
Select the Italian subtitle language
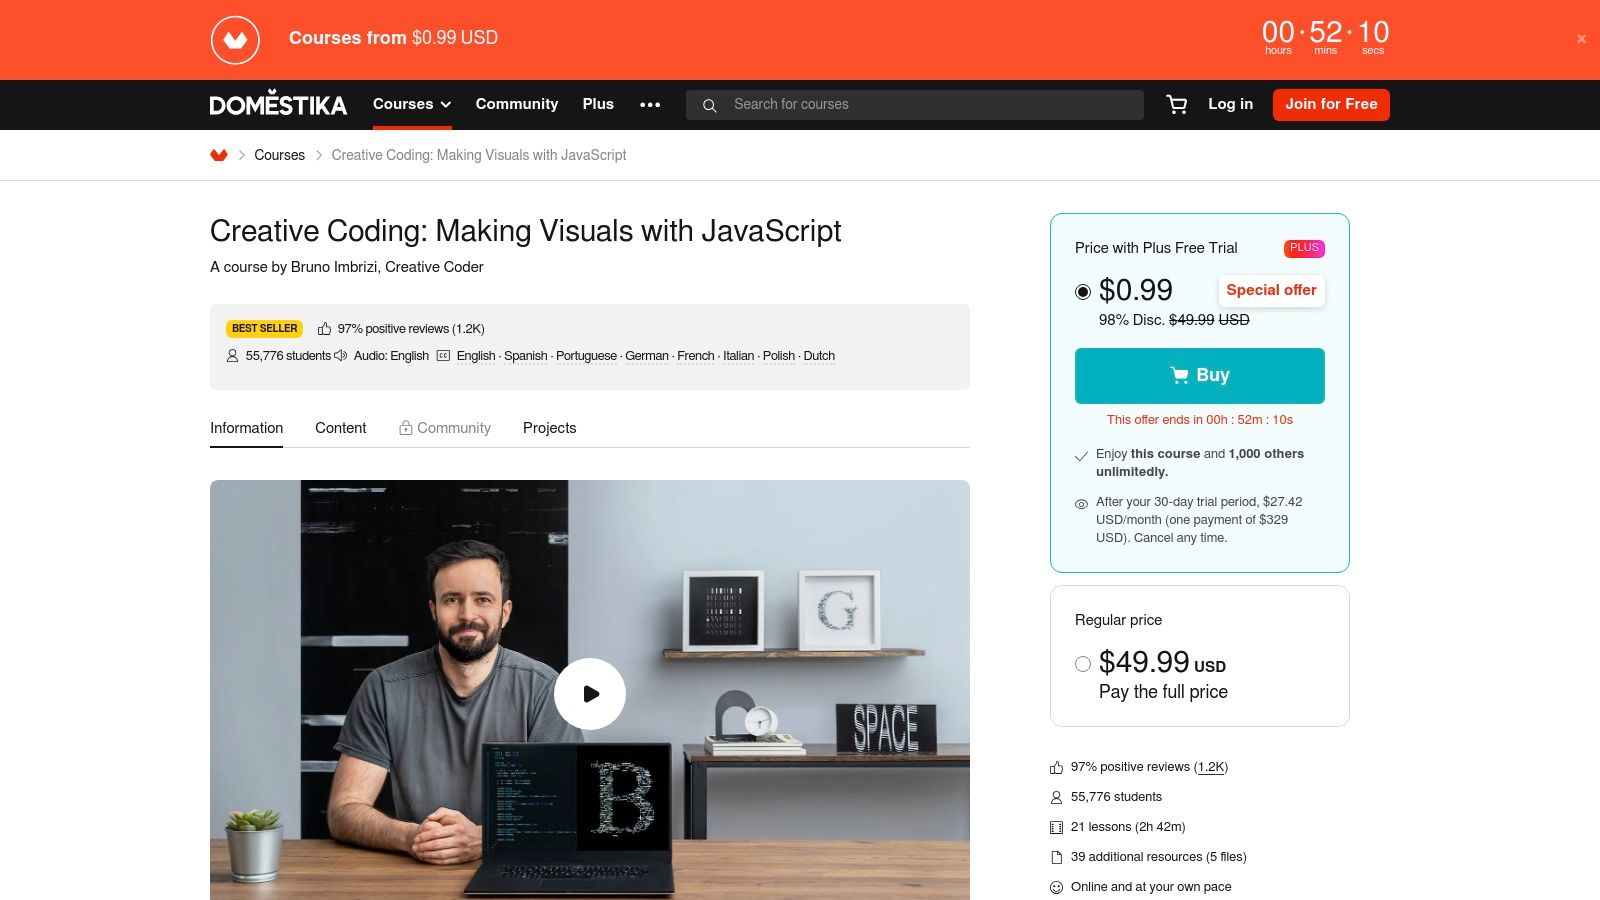click(x=739, y=356)
